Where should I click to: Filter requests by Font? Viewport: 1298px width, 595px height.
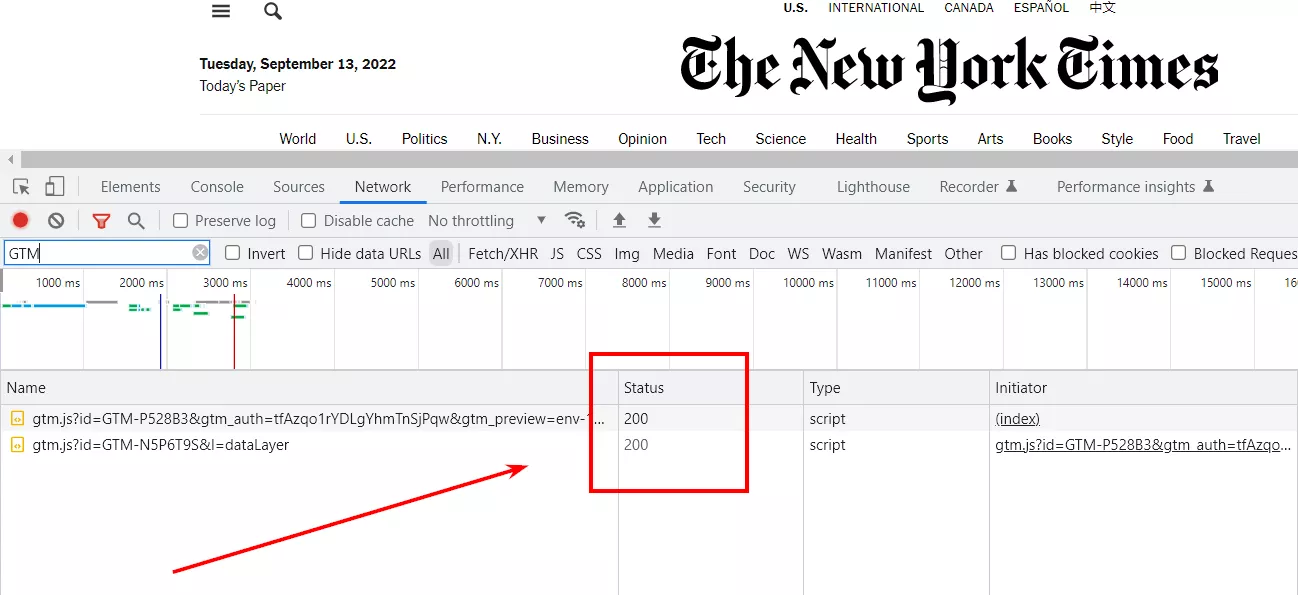pyautogui.click(x=721, y=254)
